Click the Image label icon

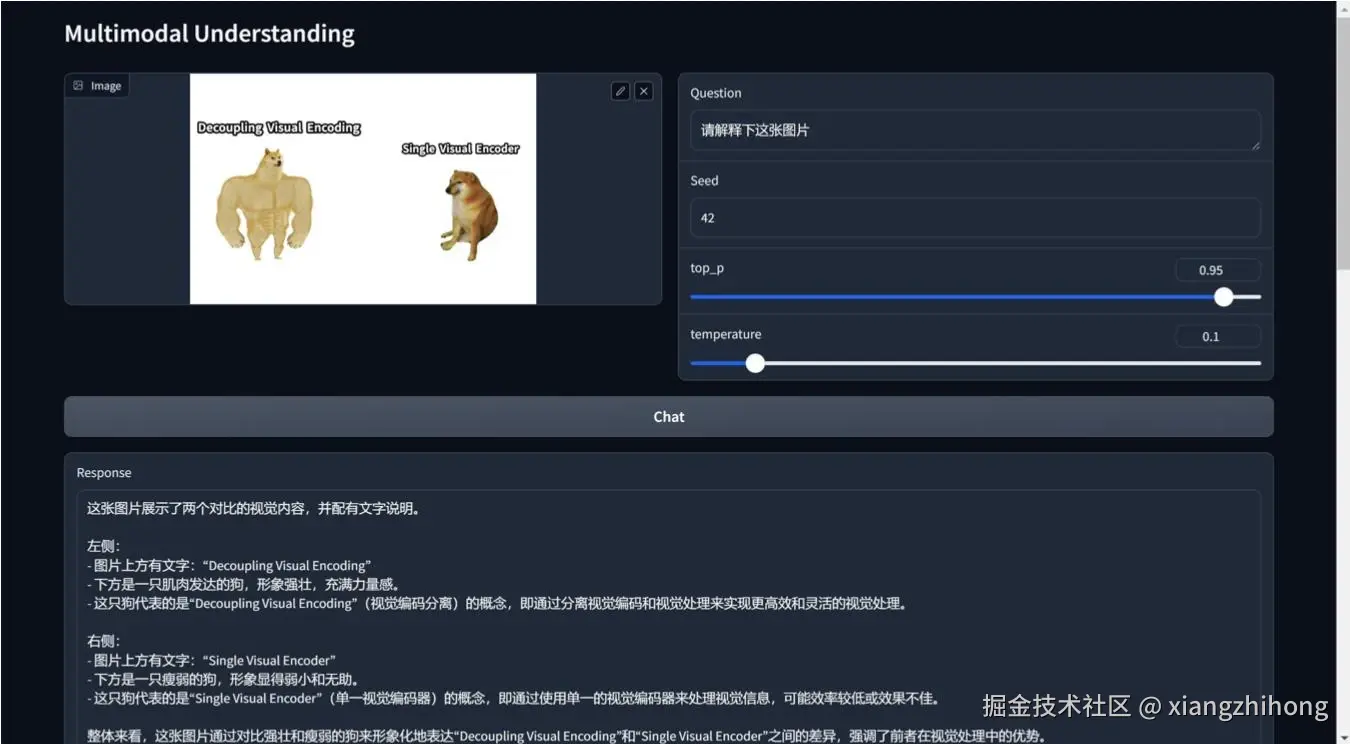tap(78, 86)
